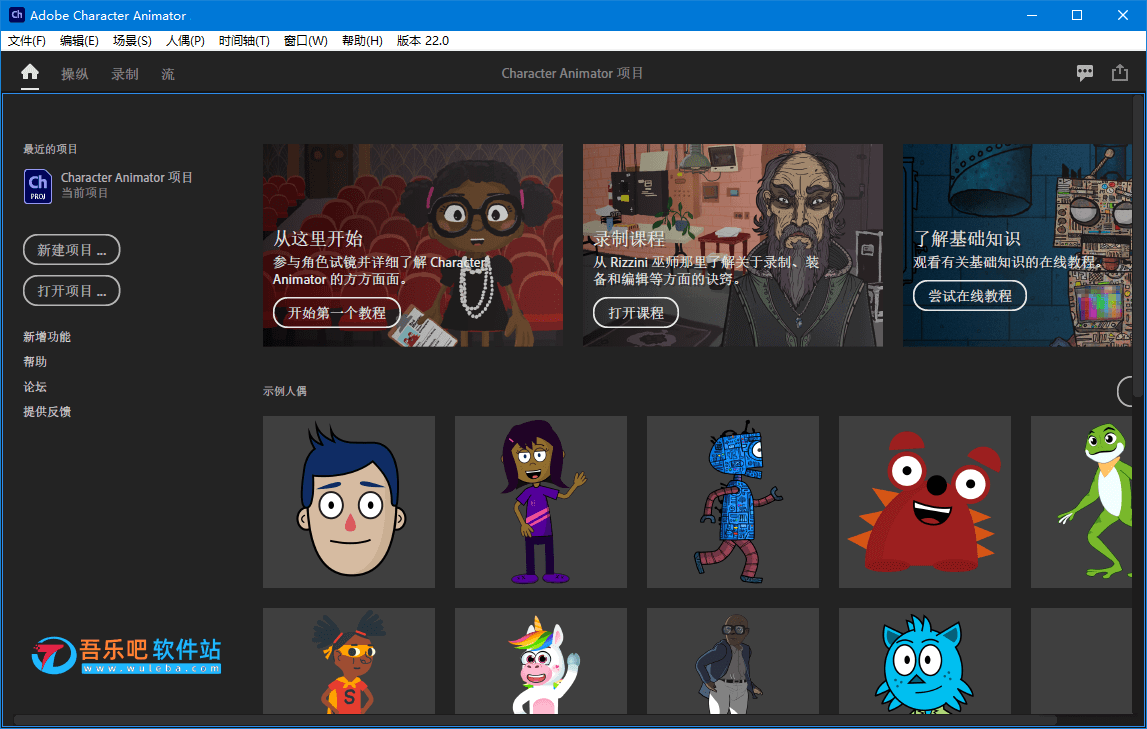Click the 新建项目 button
This screenshot has height=729, width=1147.
72,250
